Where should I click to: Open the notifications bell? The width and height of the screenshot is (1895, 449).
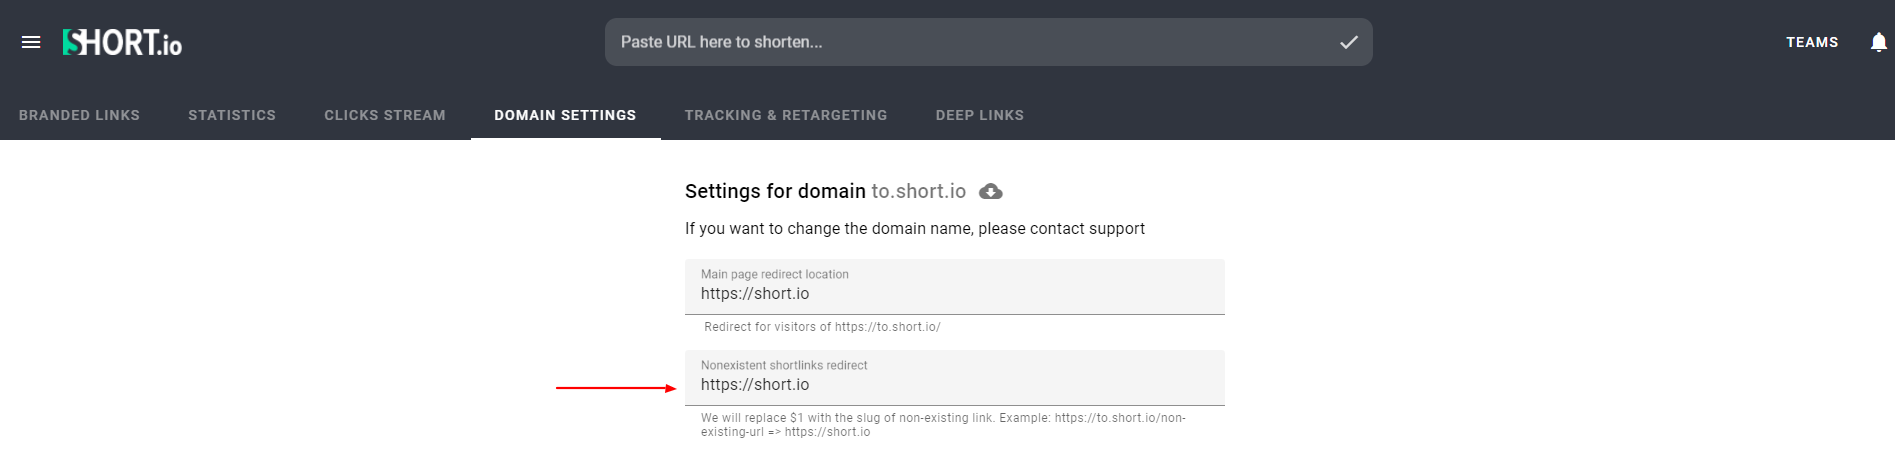pyautogui.click(x=1878, y=42)
